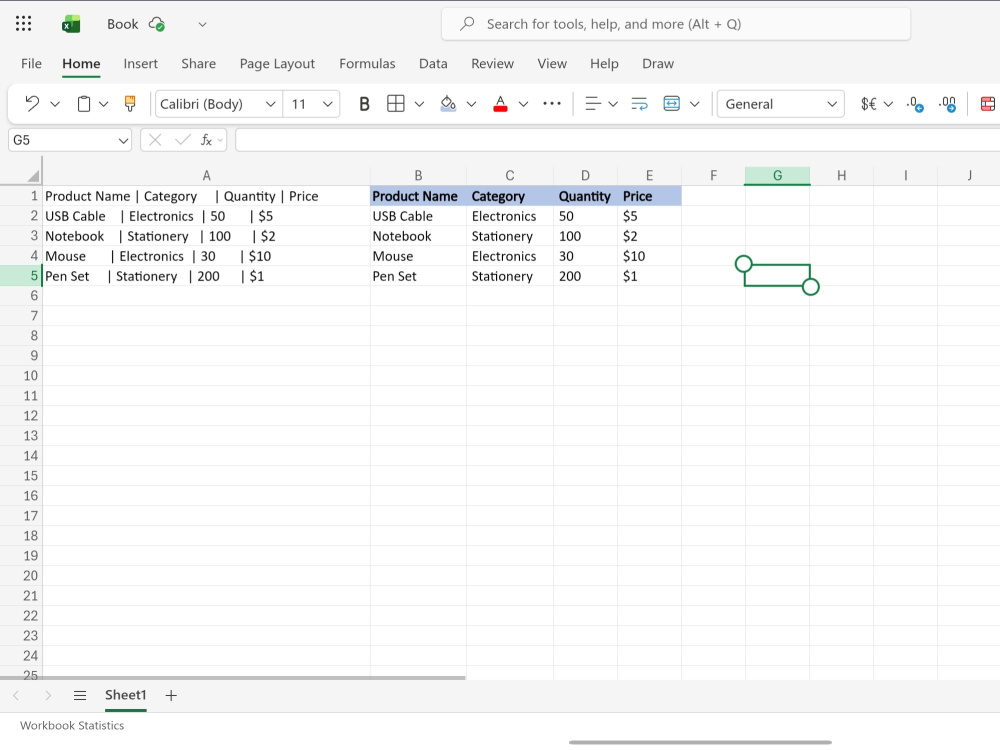Select the $10 price cell
Image resolution: width=1000 pixels, height=750 pixels.
point(649,256)
